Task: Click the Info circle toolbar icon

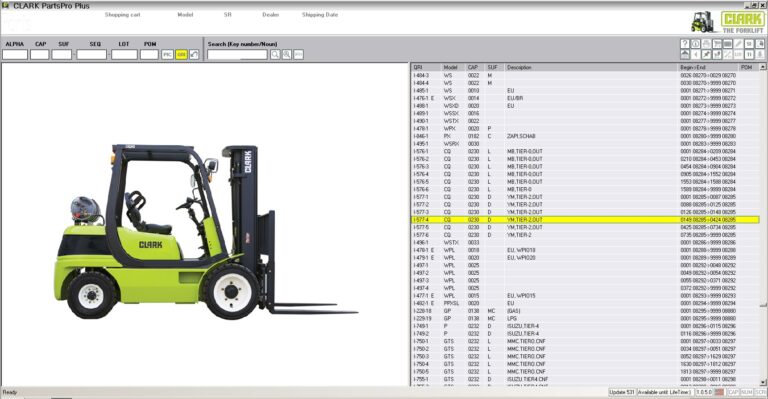Action: (696, 44)
